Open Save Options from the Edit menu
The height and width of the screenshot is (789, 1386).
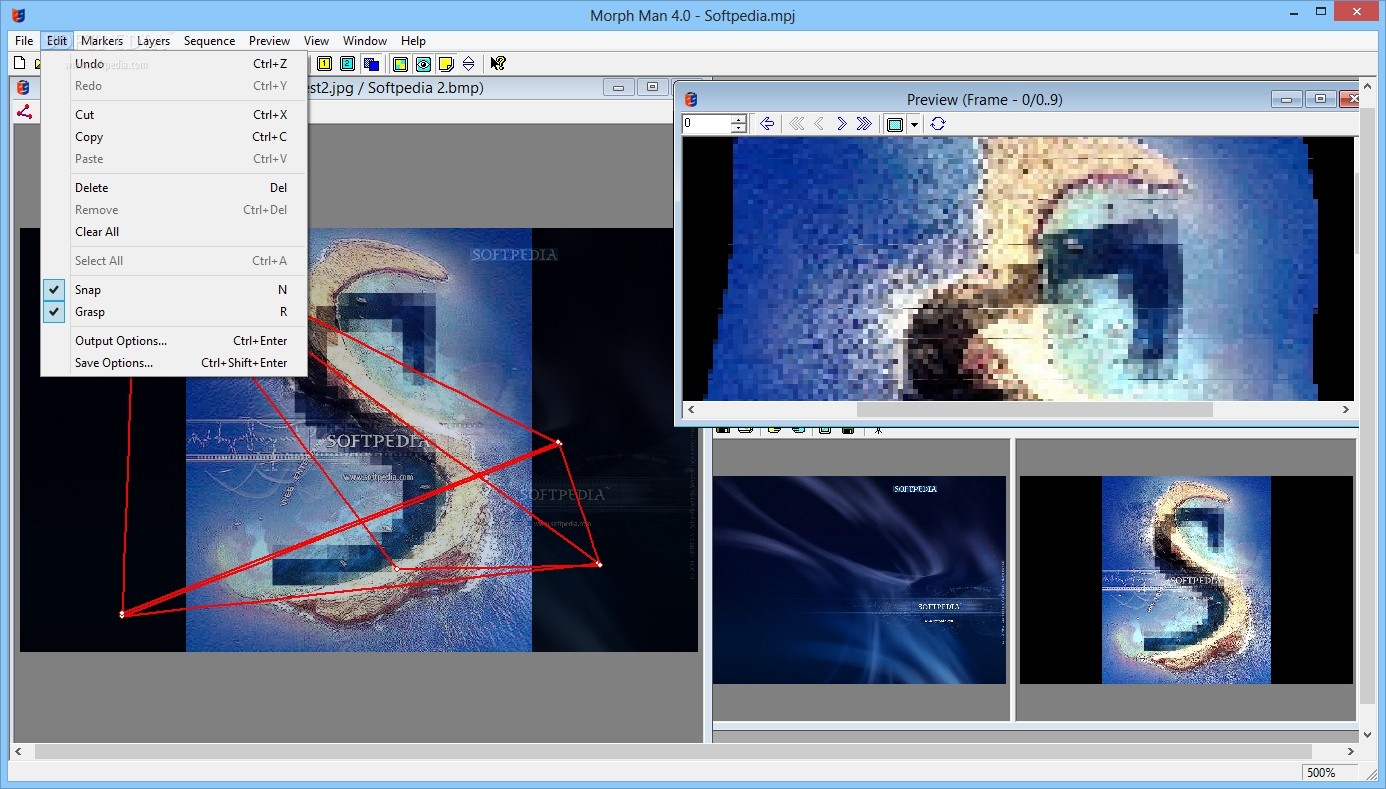click(173, 363)
